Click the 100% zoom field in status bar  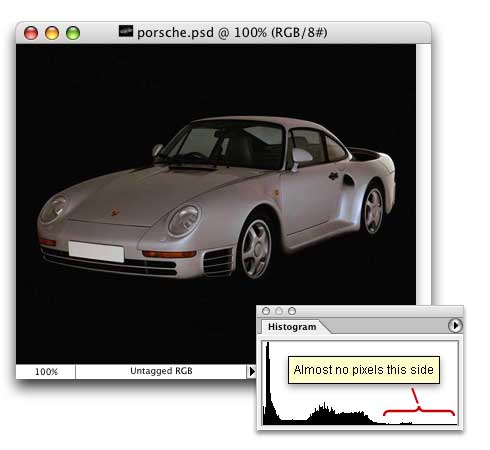tap(46, 371)
